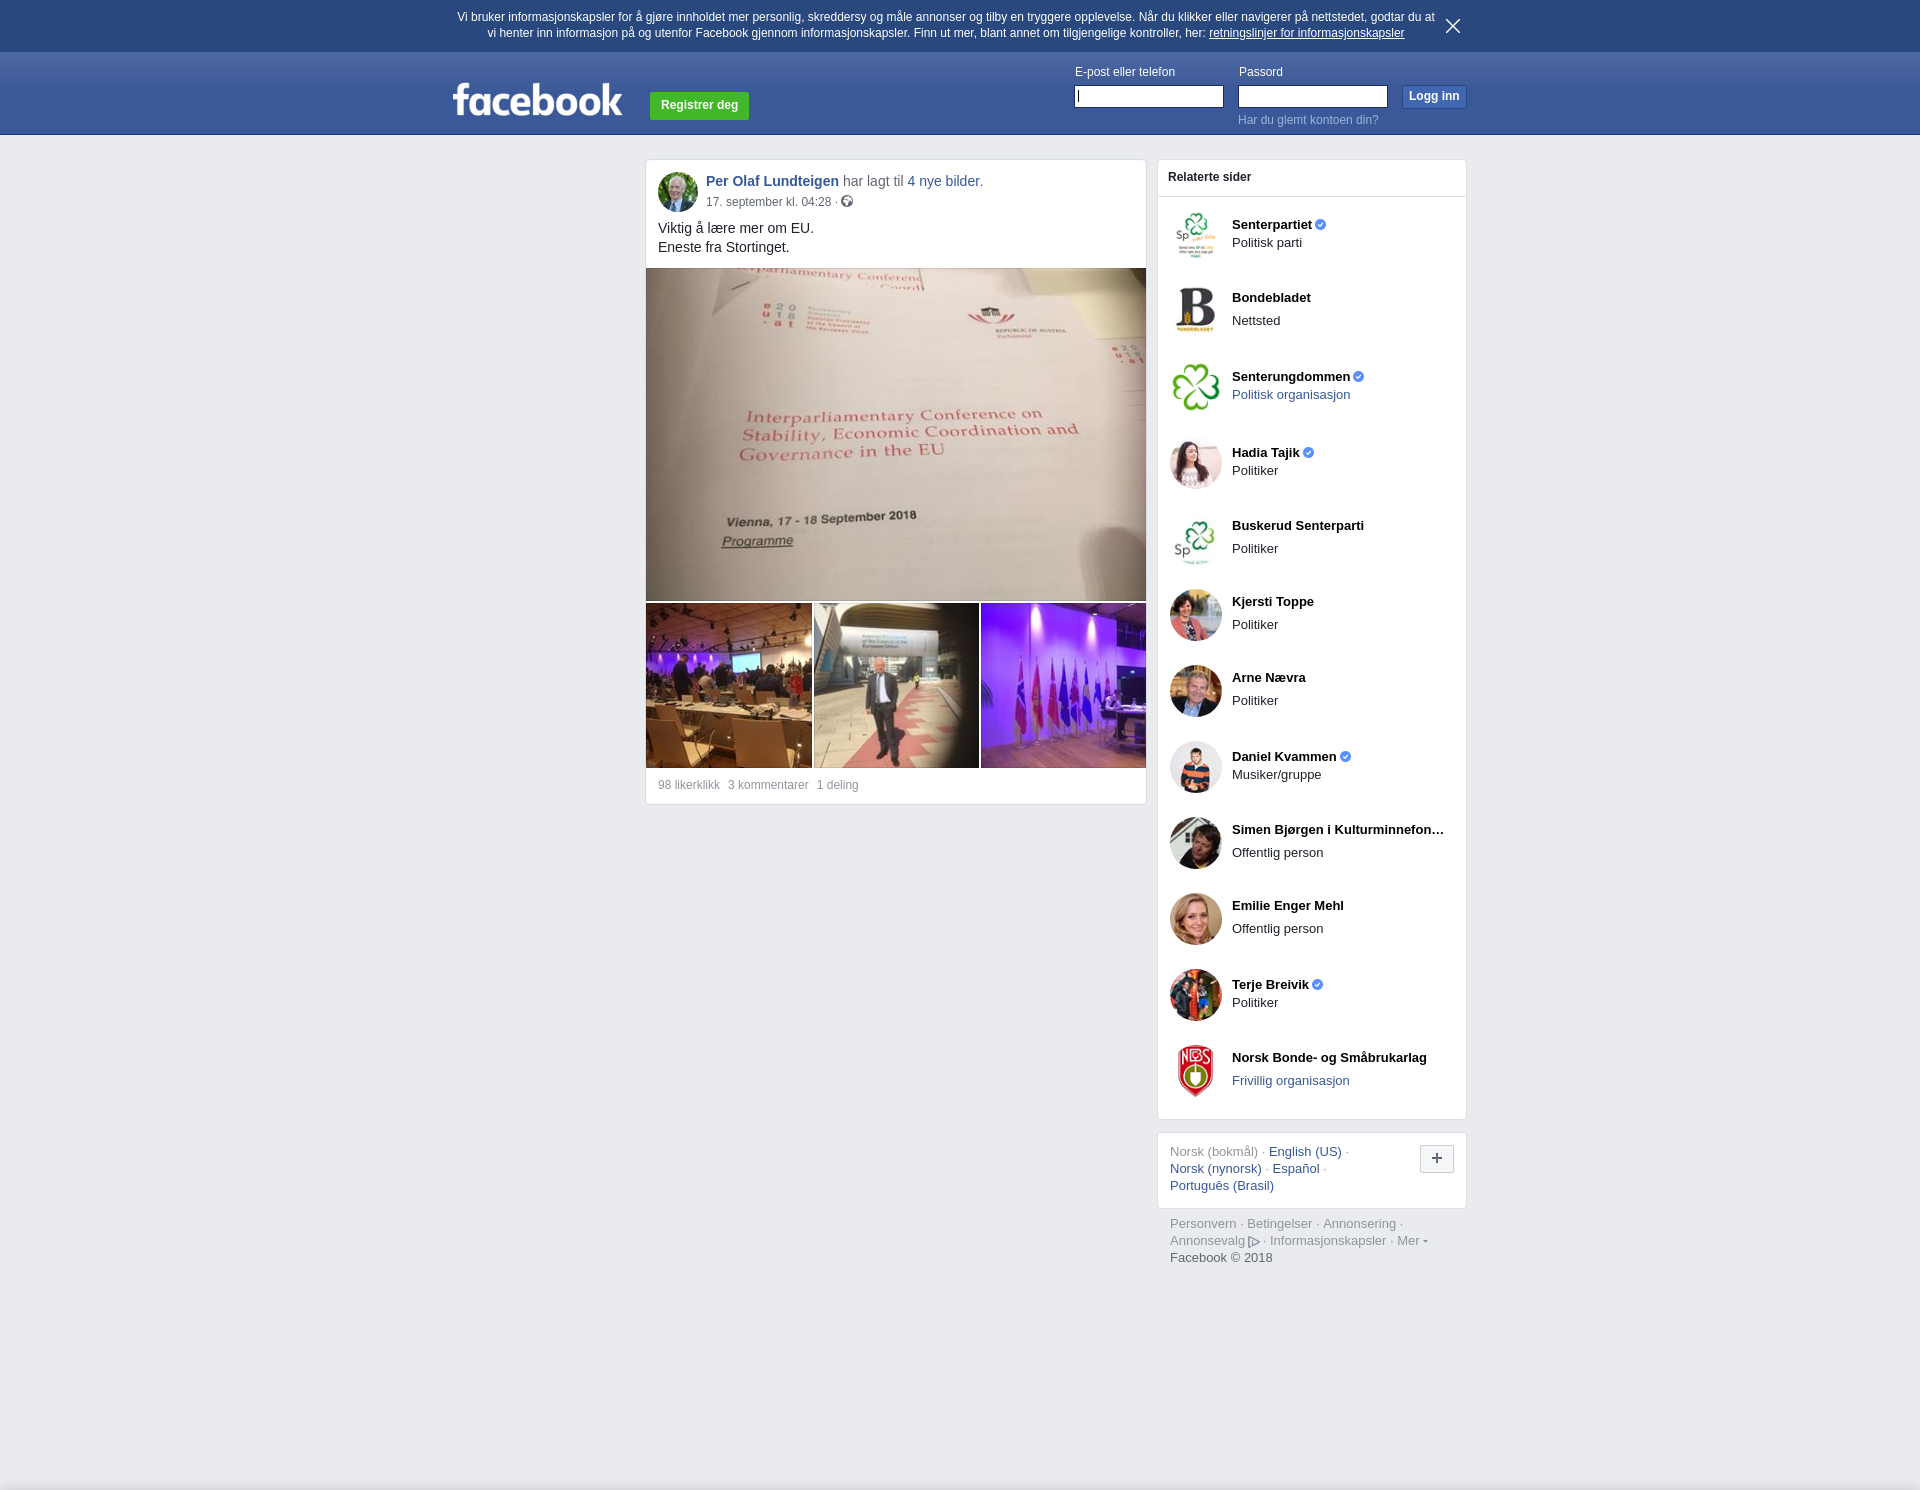Click the AdChoices triangle icon

click(x=1254, y=1242)
